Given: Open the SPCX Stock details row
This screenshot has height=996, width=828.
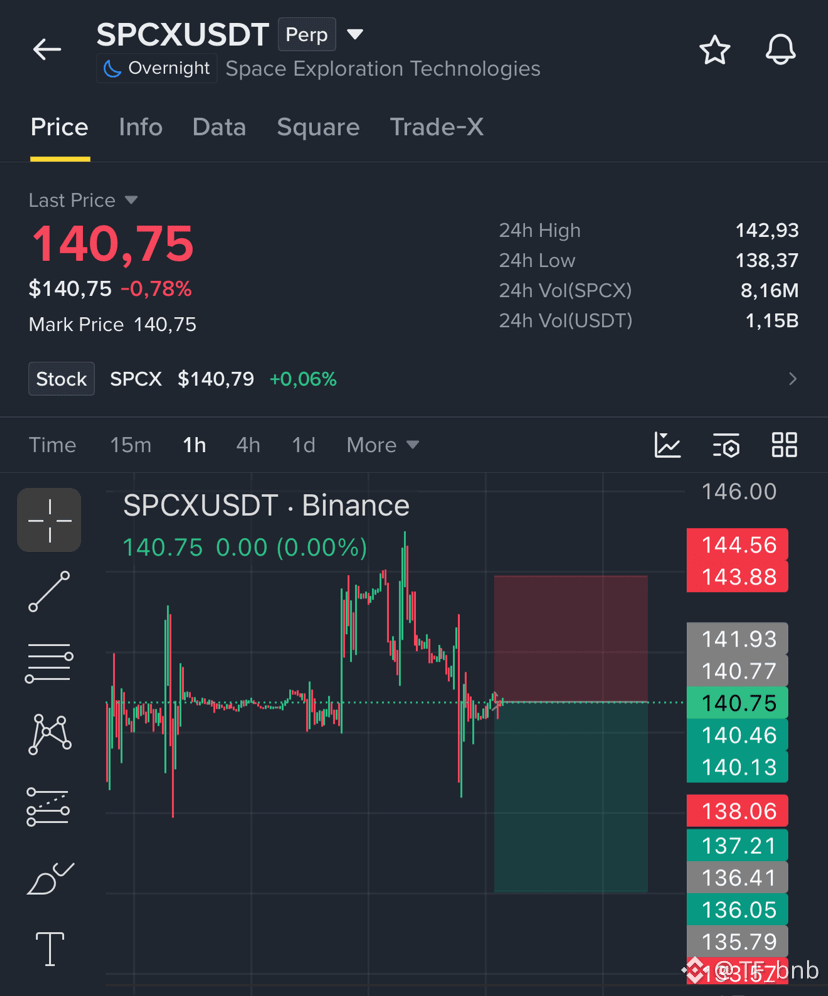Looking at the screenshot, I should (x=413, y=379).
